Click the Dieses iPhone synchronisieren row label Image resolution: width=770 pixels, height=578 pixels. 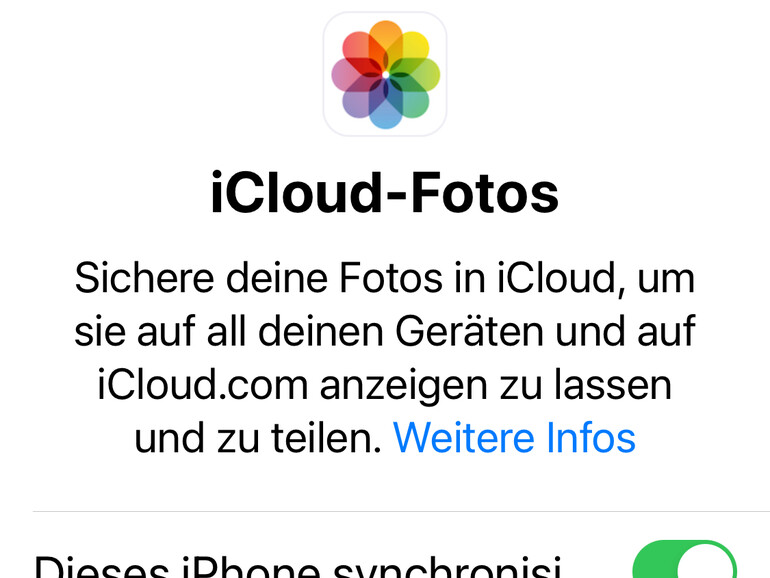(298, 566)
